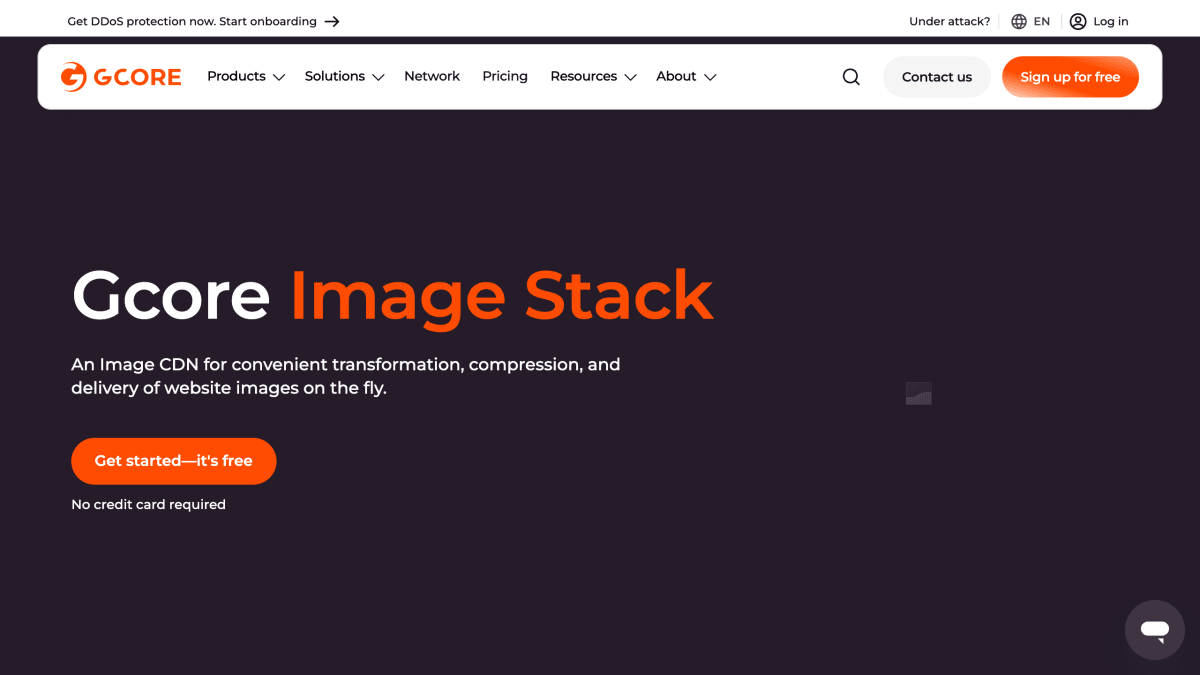Expand the Resources menu chevron
1200x675 pixels.
(x=630, y=77)
